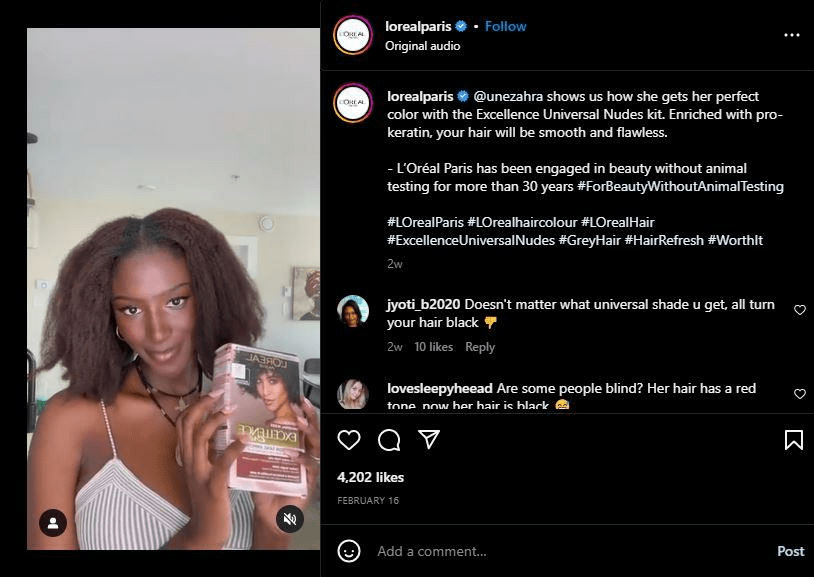Open the #GreyHair hashtag

[x=588, y=241]
